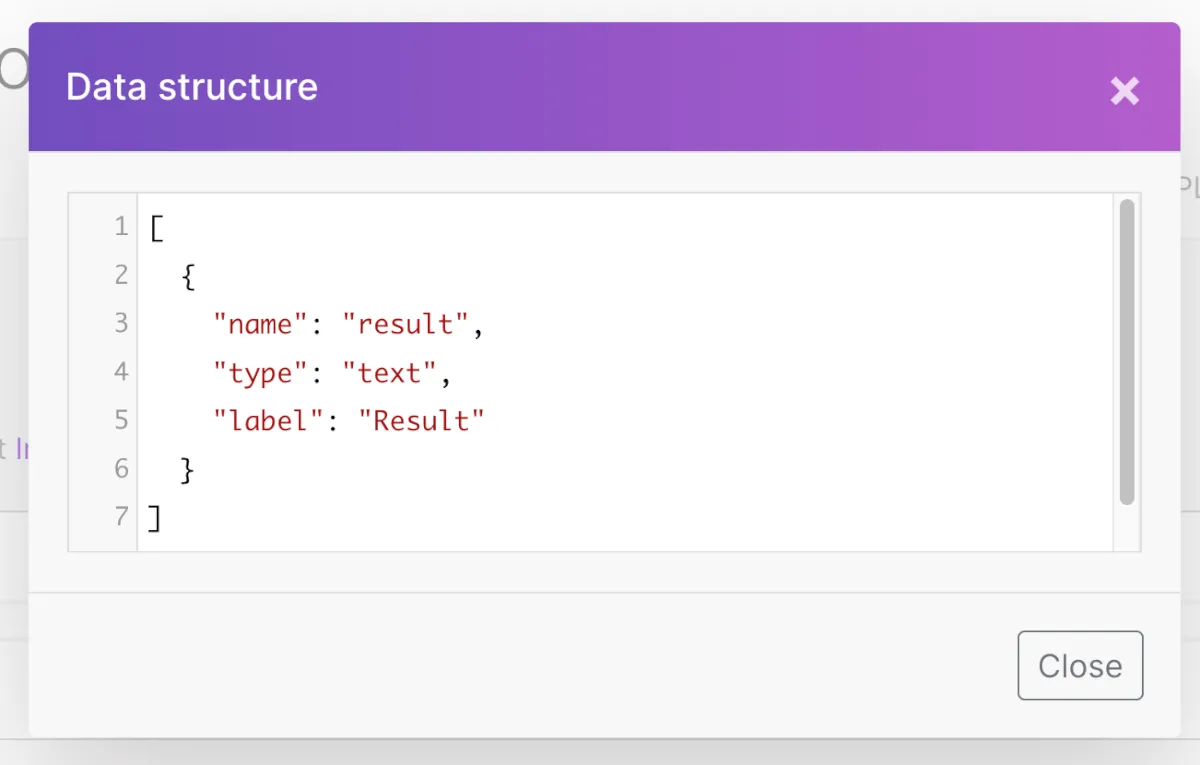Place cursor on the "name" key
The image size is (1200, 765).
click(x=260, y=324)
